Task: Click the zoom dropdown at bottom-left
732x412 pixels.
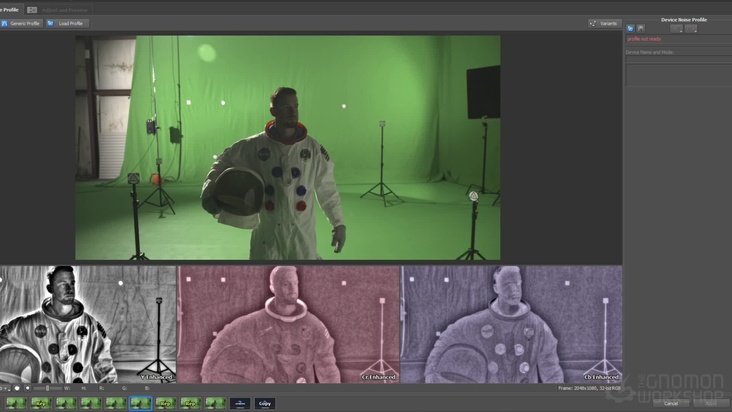Action: (5, 388)
